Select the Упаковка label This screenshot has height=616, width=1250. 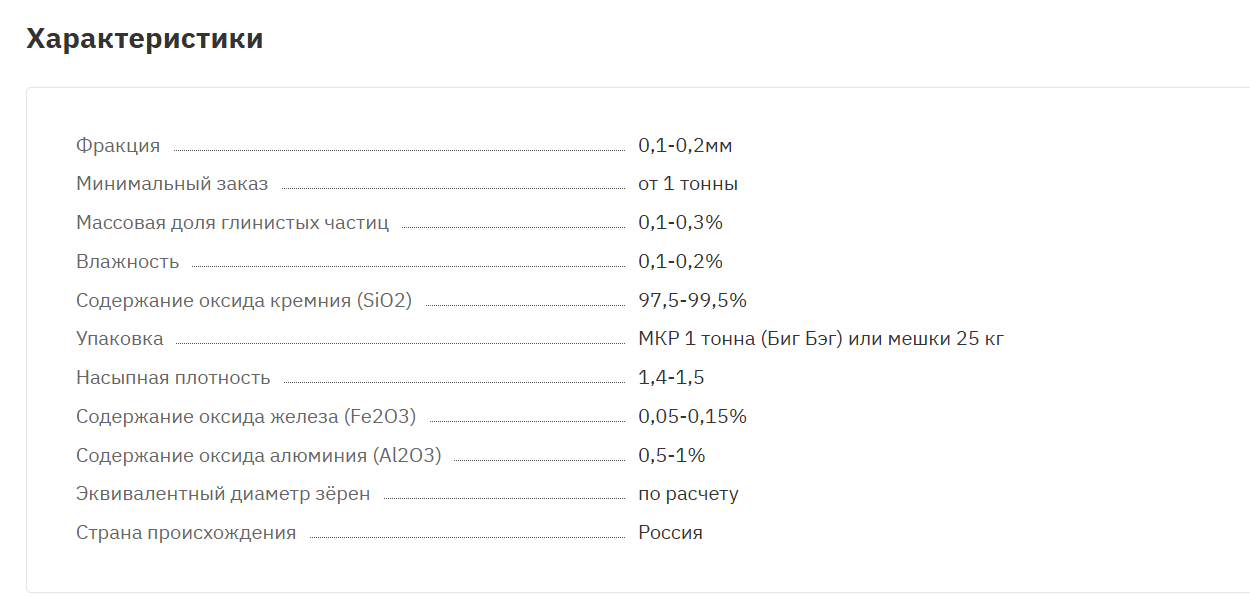120,339
